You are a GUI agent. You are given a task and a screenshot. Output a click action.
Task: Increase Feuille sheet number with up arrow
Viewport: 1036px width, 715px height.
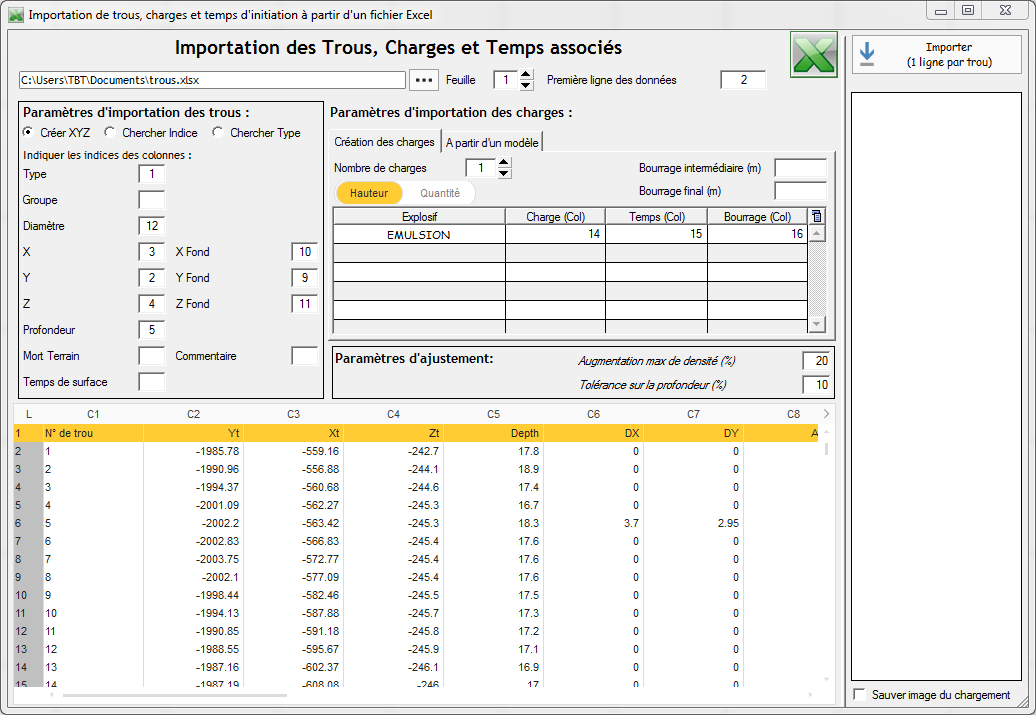click(526, 75)
